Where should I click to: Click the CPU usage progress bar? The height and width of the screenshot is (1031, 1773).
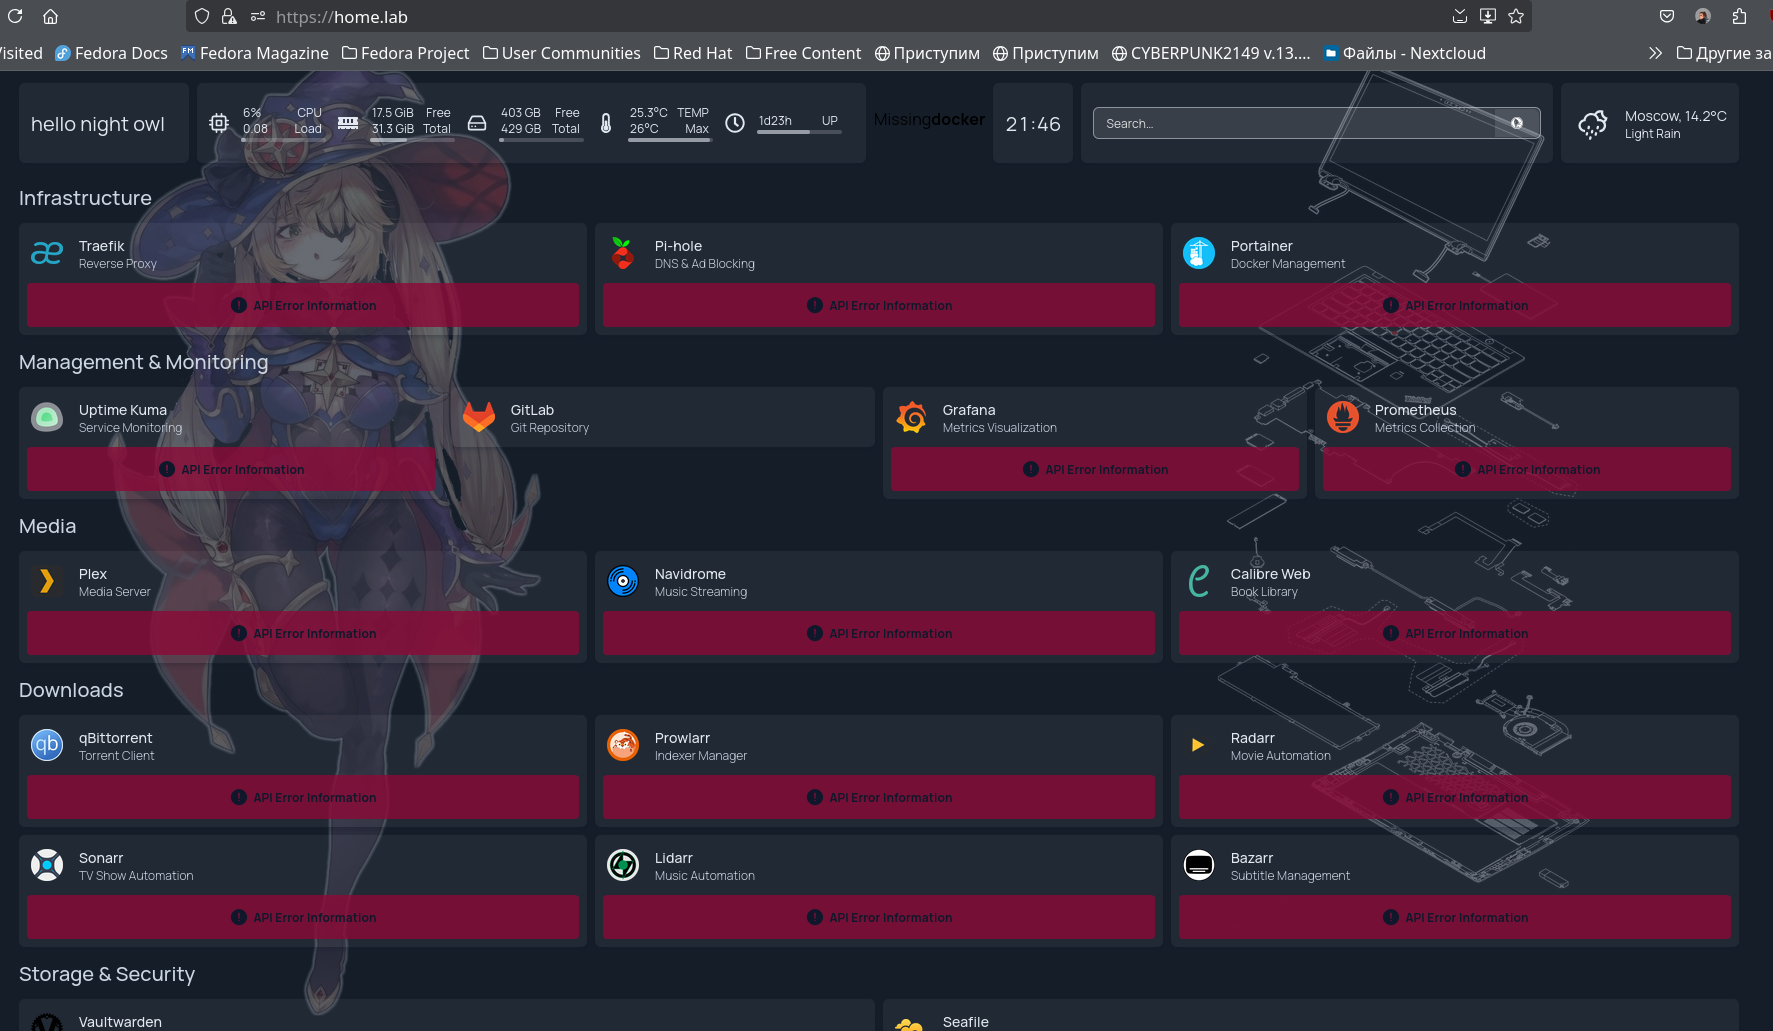click(283, 140)
